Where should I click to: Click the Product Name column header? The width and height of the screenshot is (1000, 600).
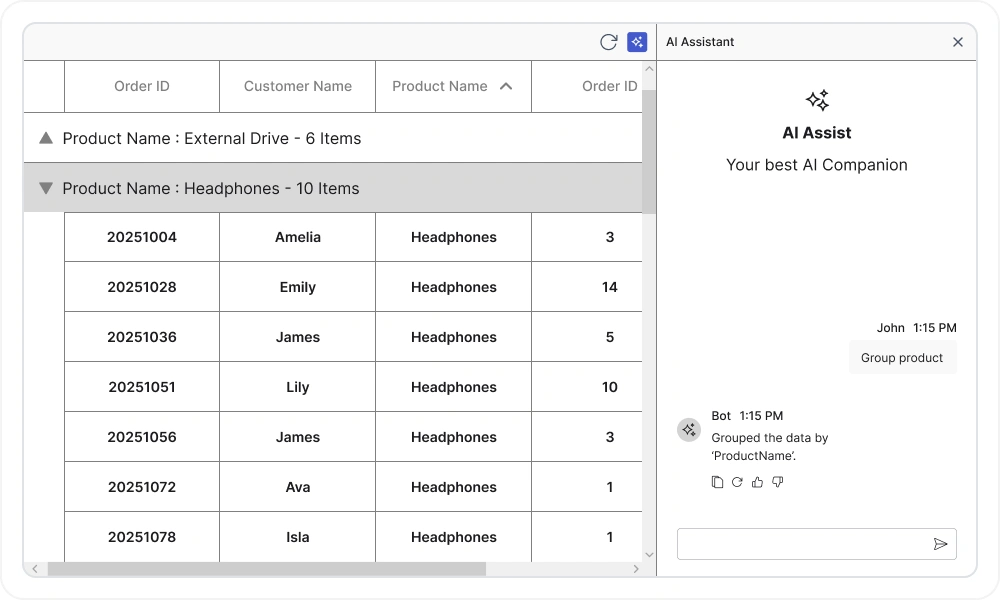click(453, 86)
